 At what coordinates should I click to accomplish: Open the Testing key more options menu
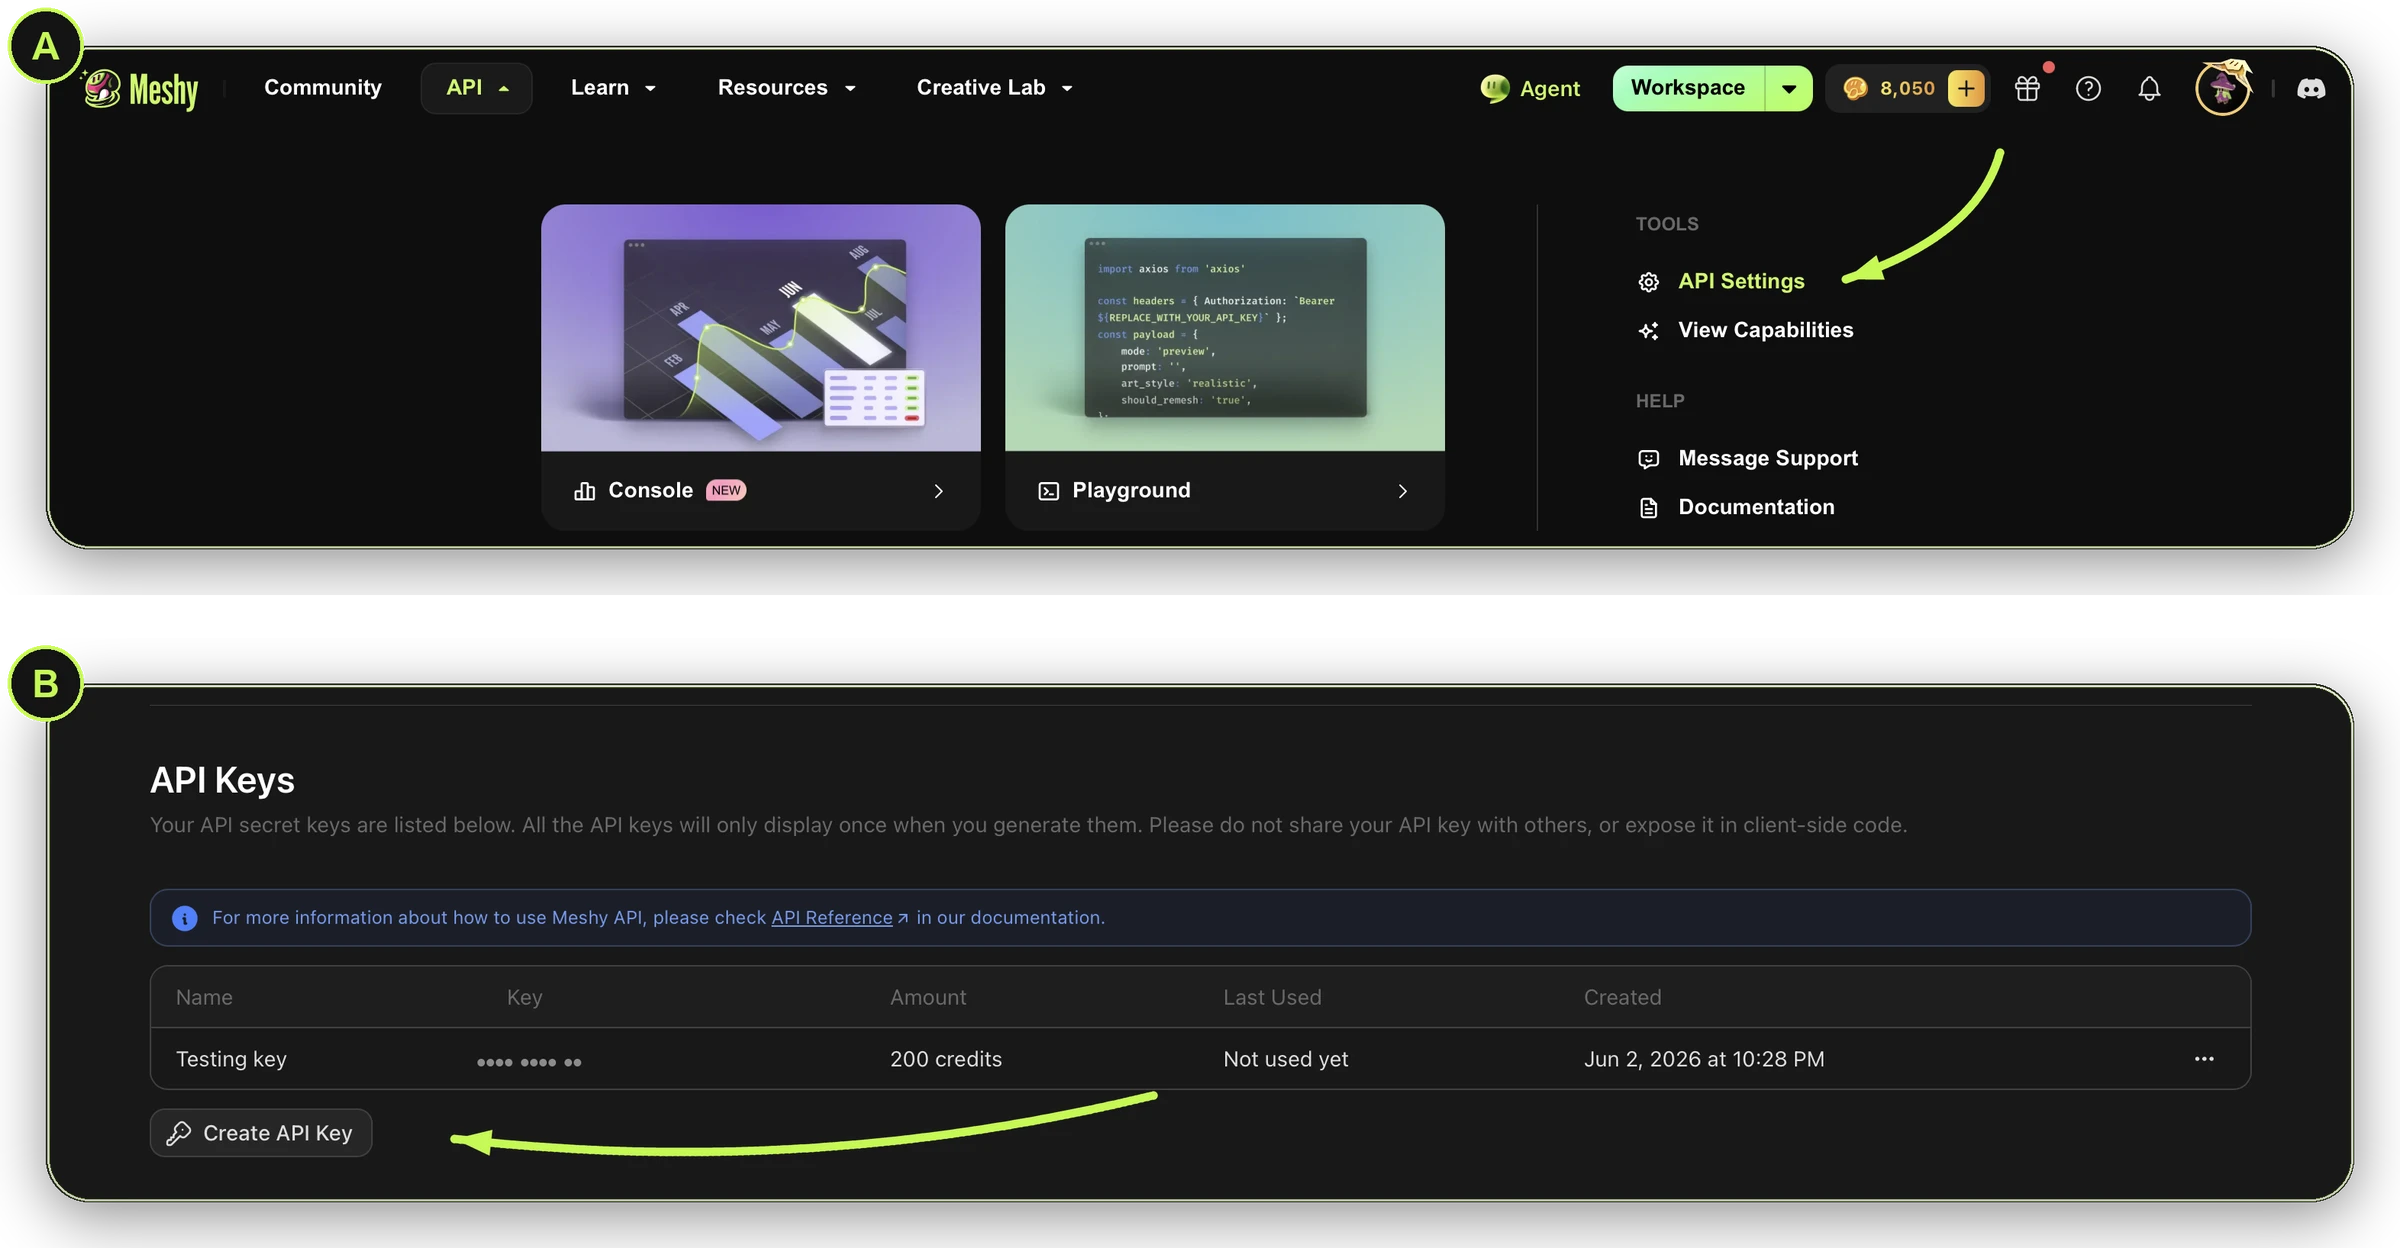2204,1059
